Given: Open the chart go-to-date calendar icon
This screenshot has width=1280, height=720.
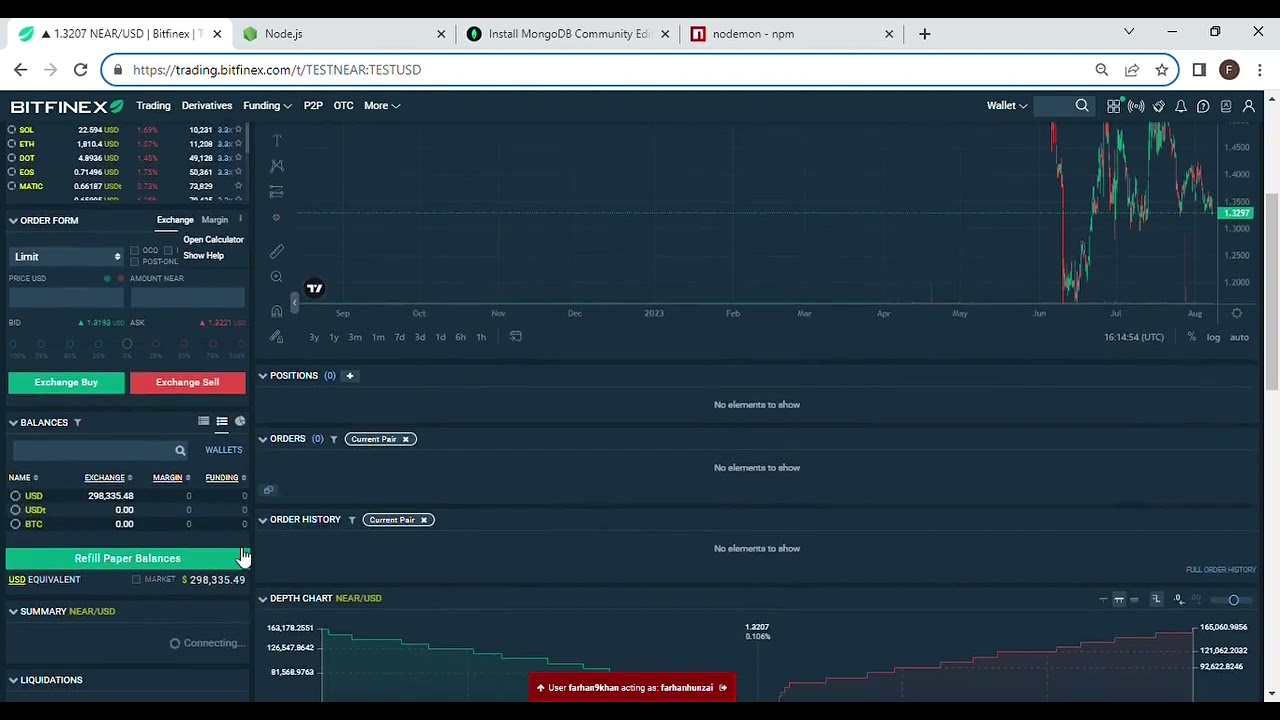Looking at the screenshot, I should tap(516, 337).
